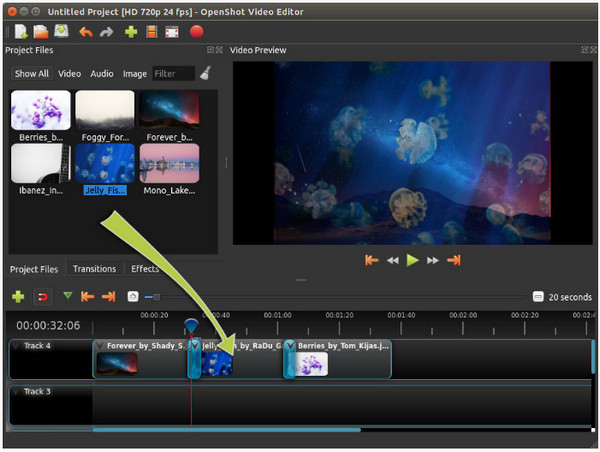Image resolution: width=600 pixels, height=452 pixels.
Task: Select the Forever_by_Shady clip on Track 4
Action: point(140,359)
